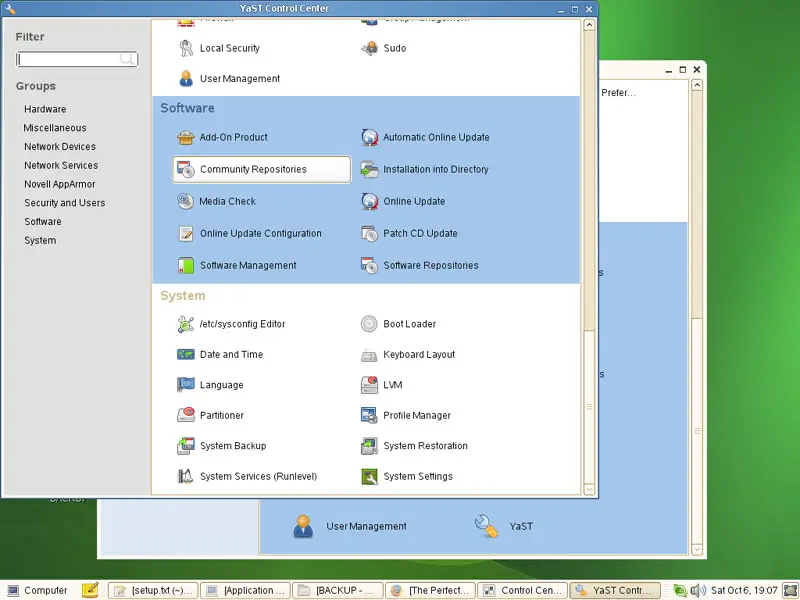The height and width of the screenshot is (600, 800).
Task: Open the Online Update icon
Action: pyautogui.click(x=369, y=202)
